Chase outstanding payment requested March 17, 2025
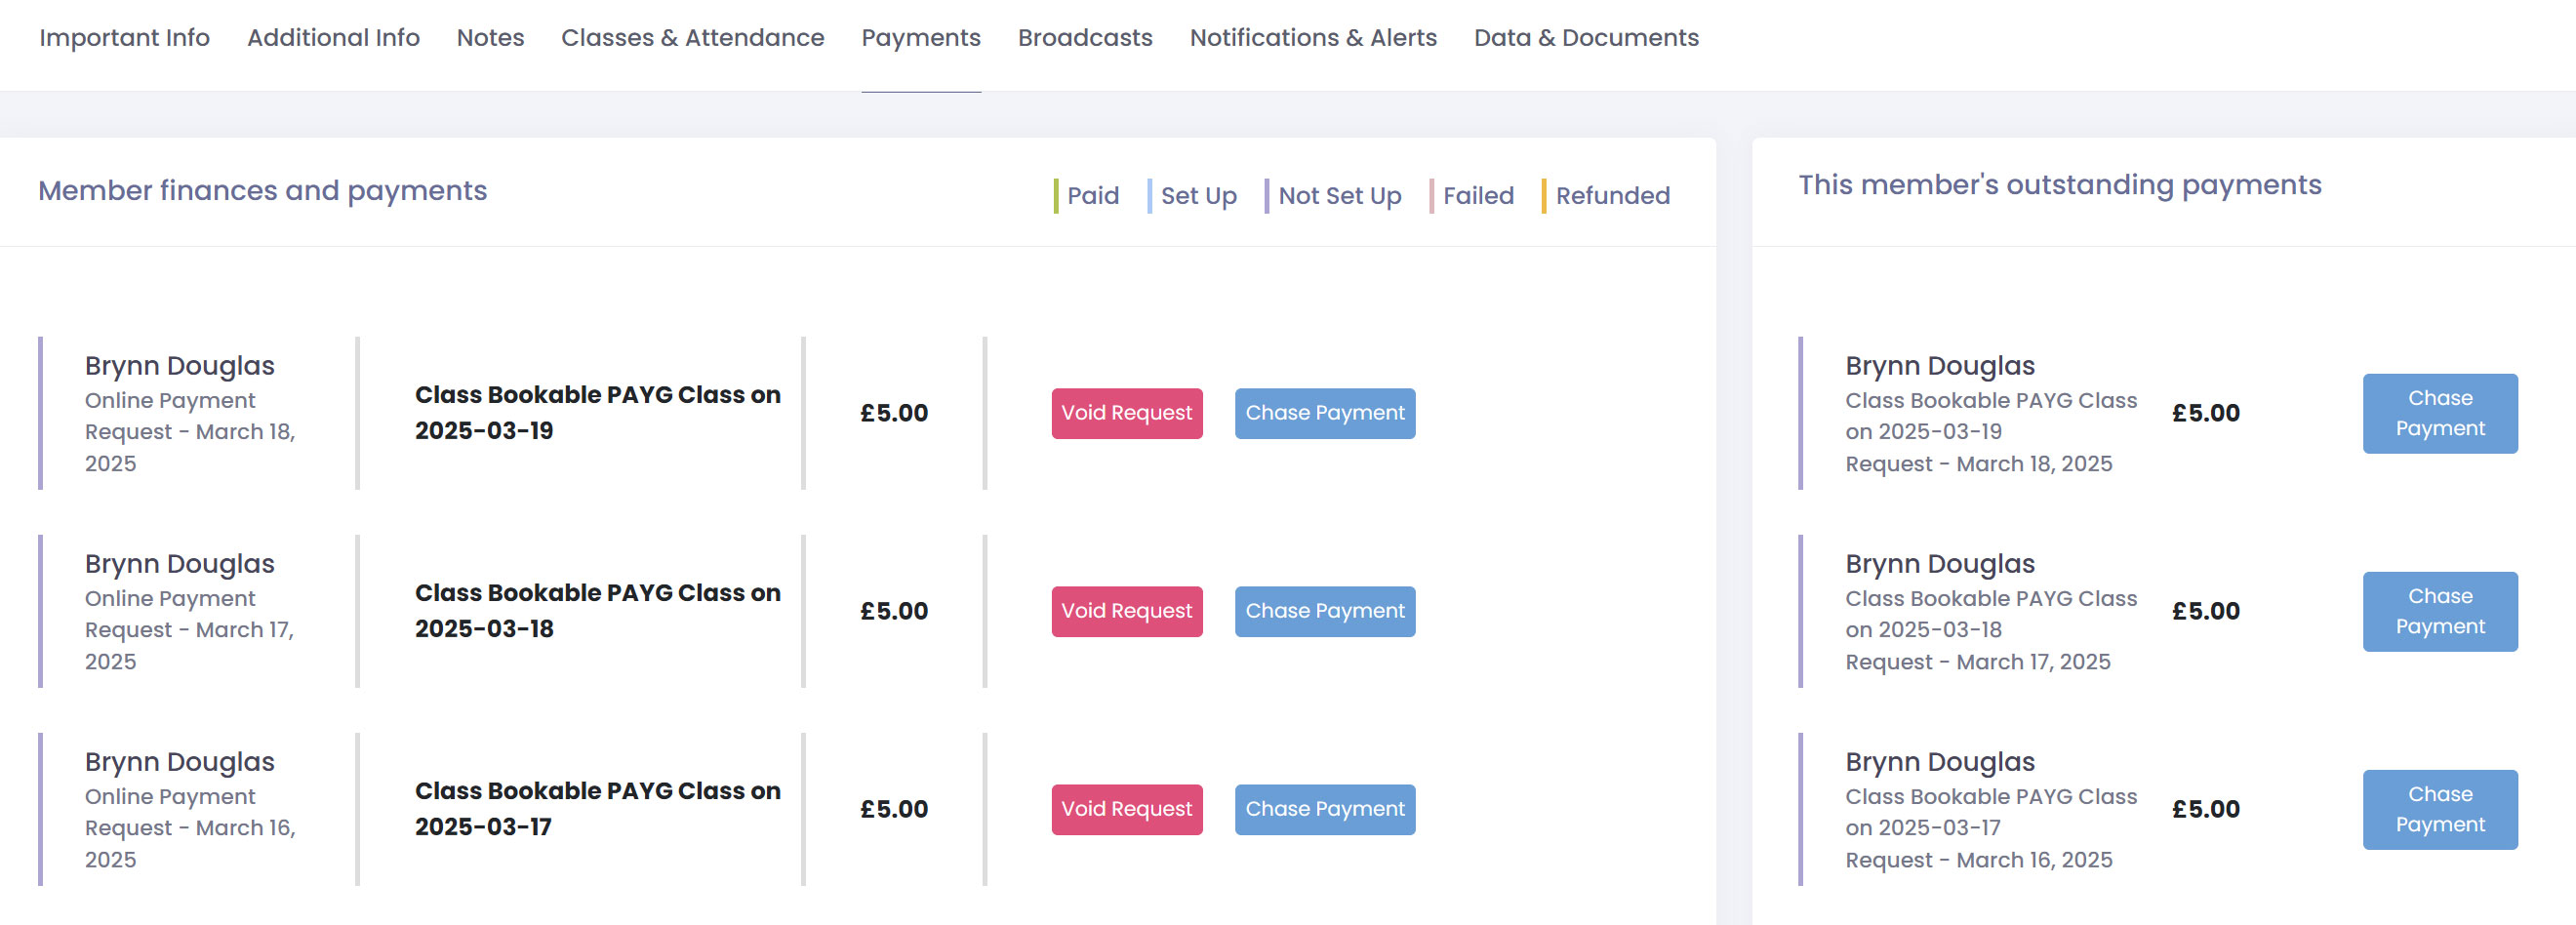 click(2439, 611)
